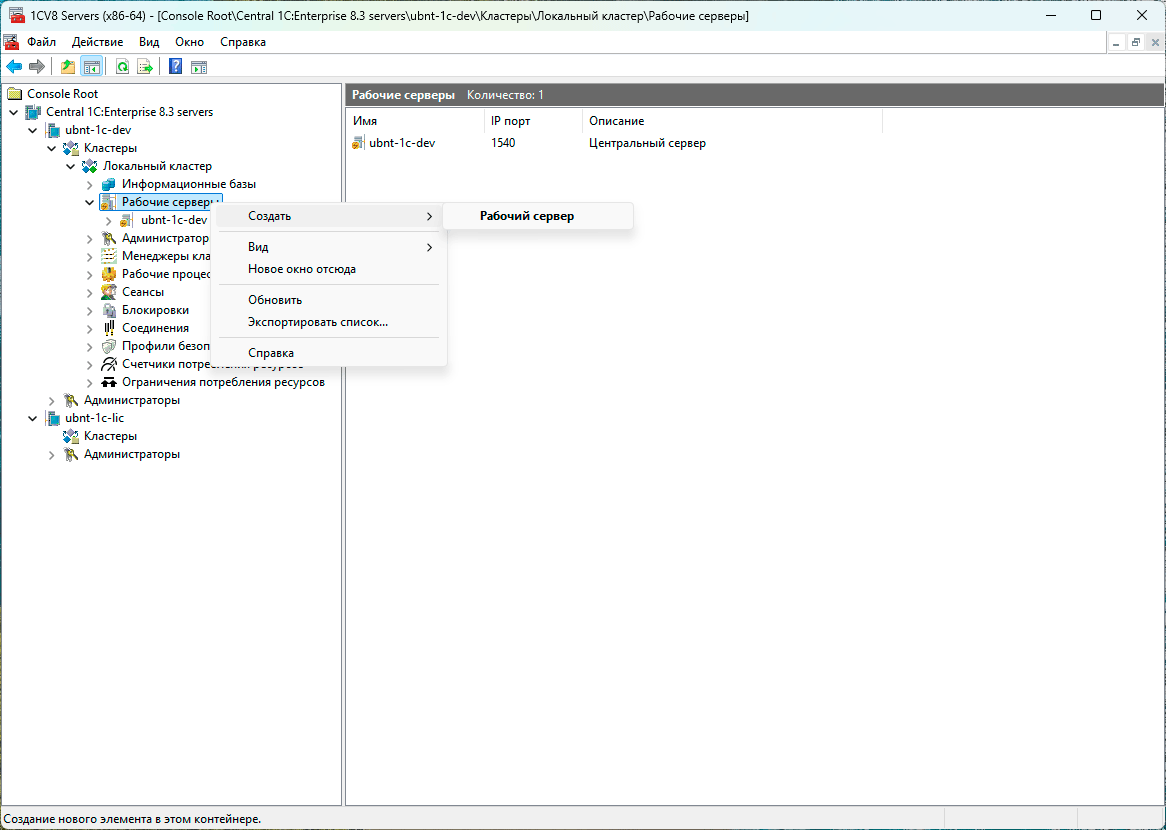Viewport: 1166px width, 830px height.
Task: Select Ограничения потребления ресурсов tree item
Action: click(x=223, y=382)
